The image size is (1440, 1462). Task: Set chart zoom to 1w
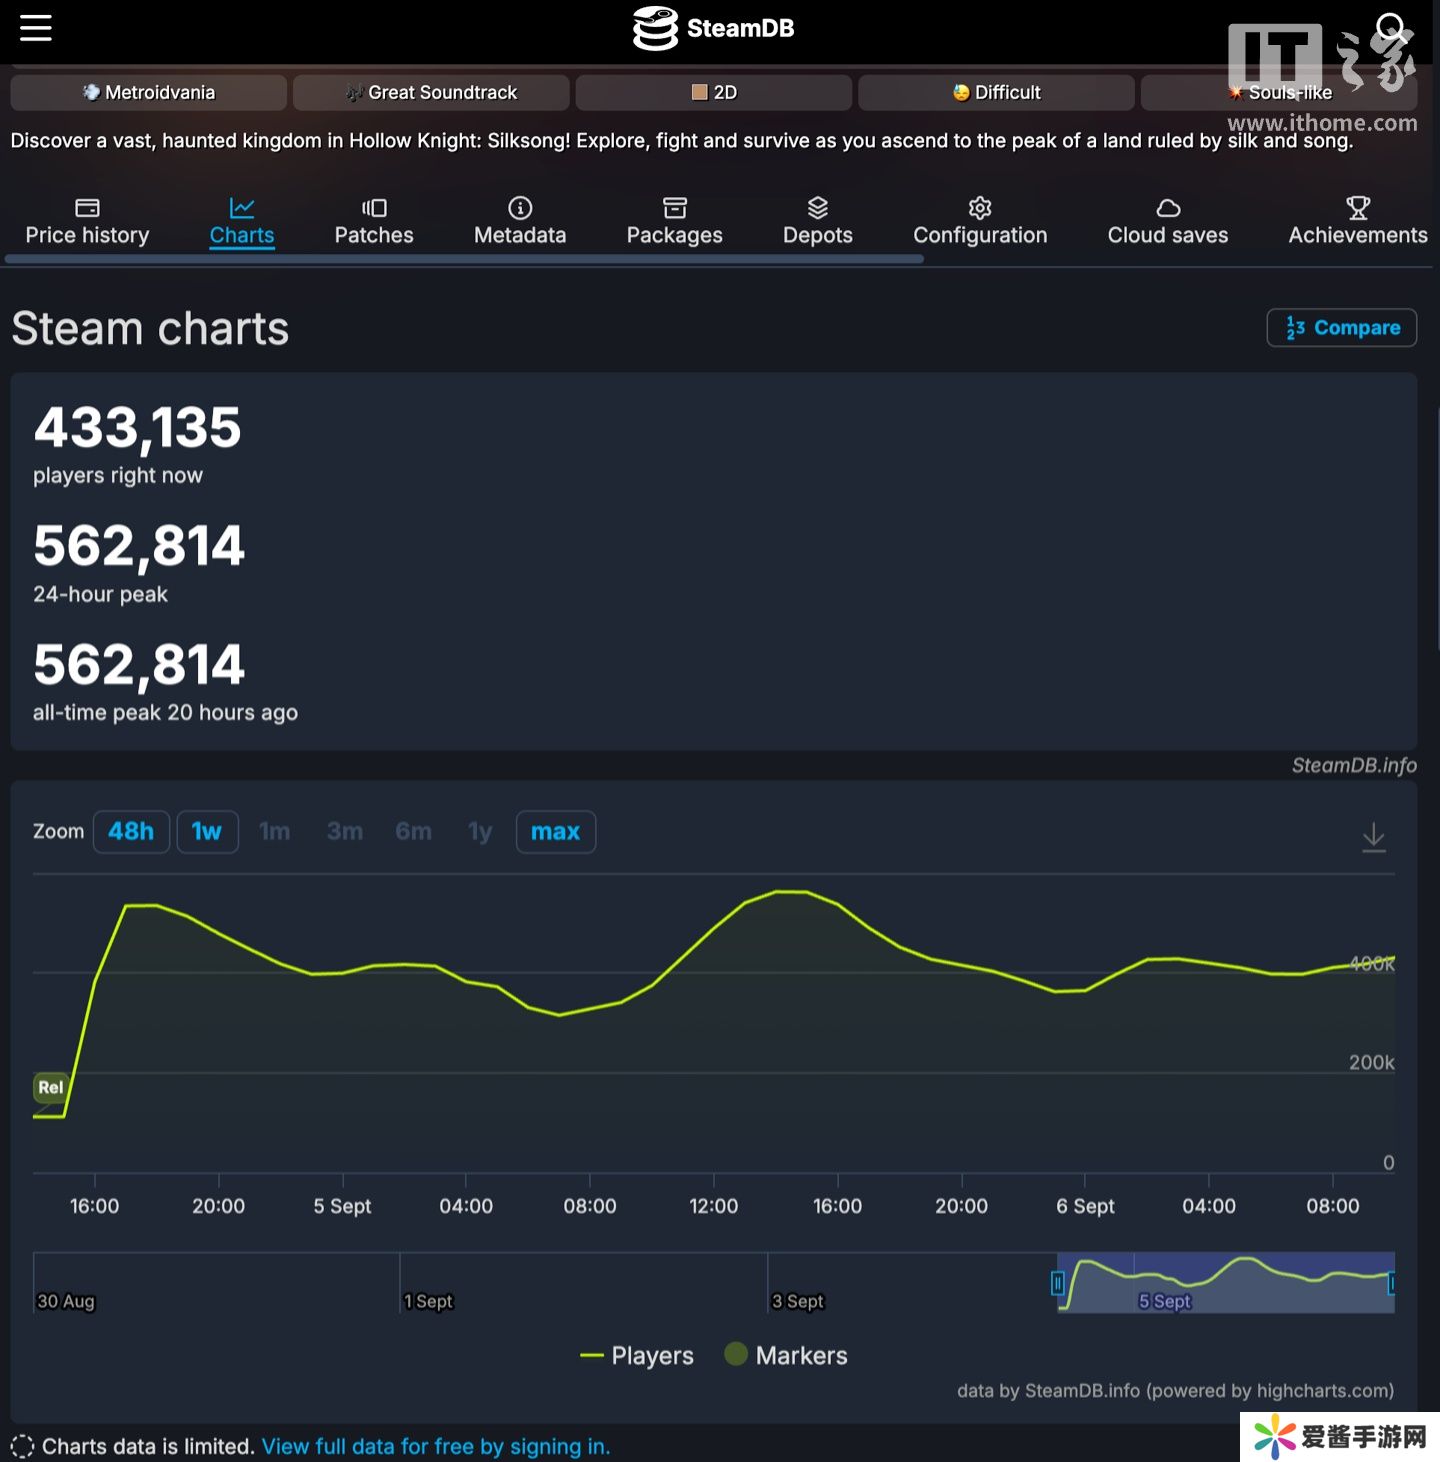coord(207,832)
